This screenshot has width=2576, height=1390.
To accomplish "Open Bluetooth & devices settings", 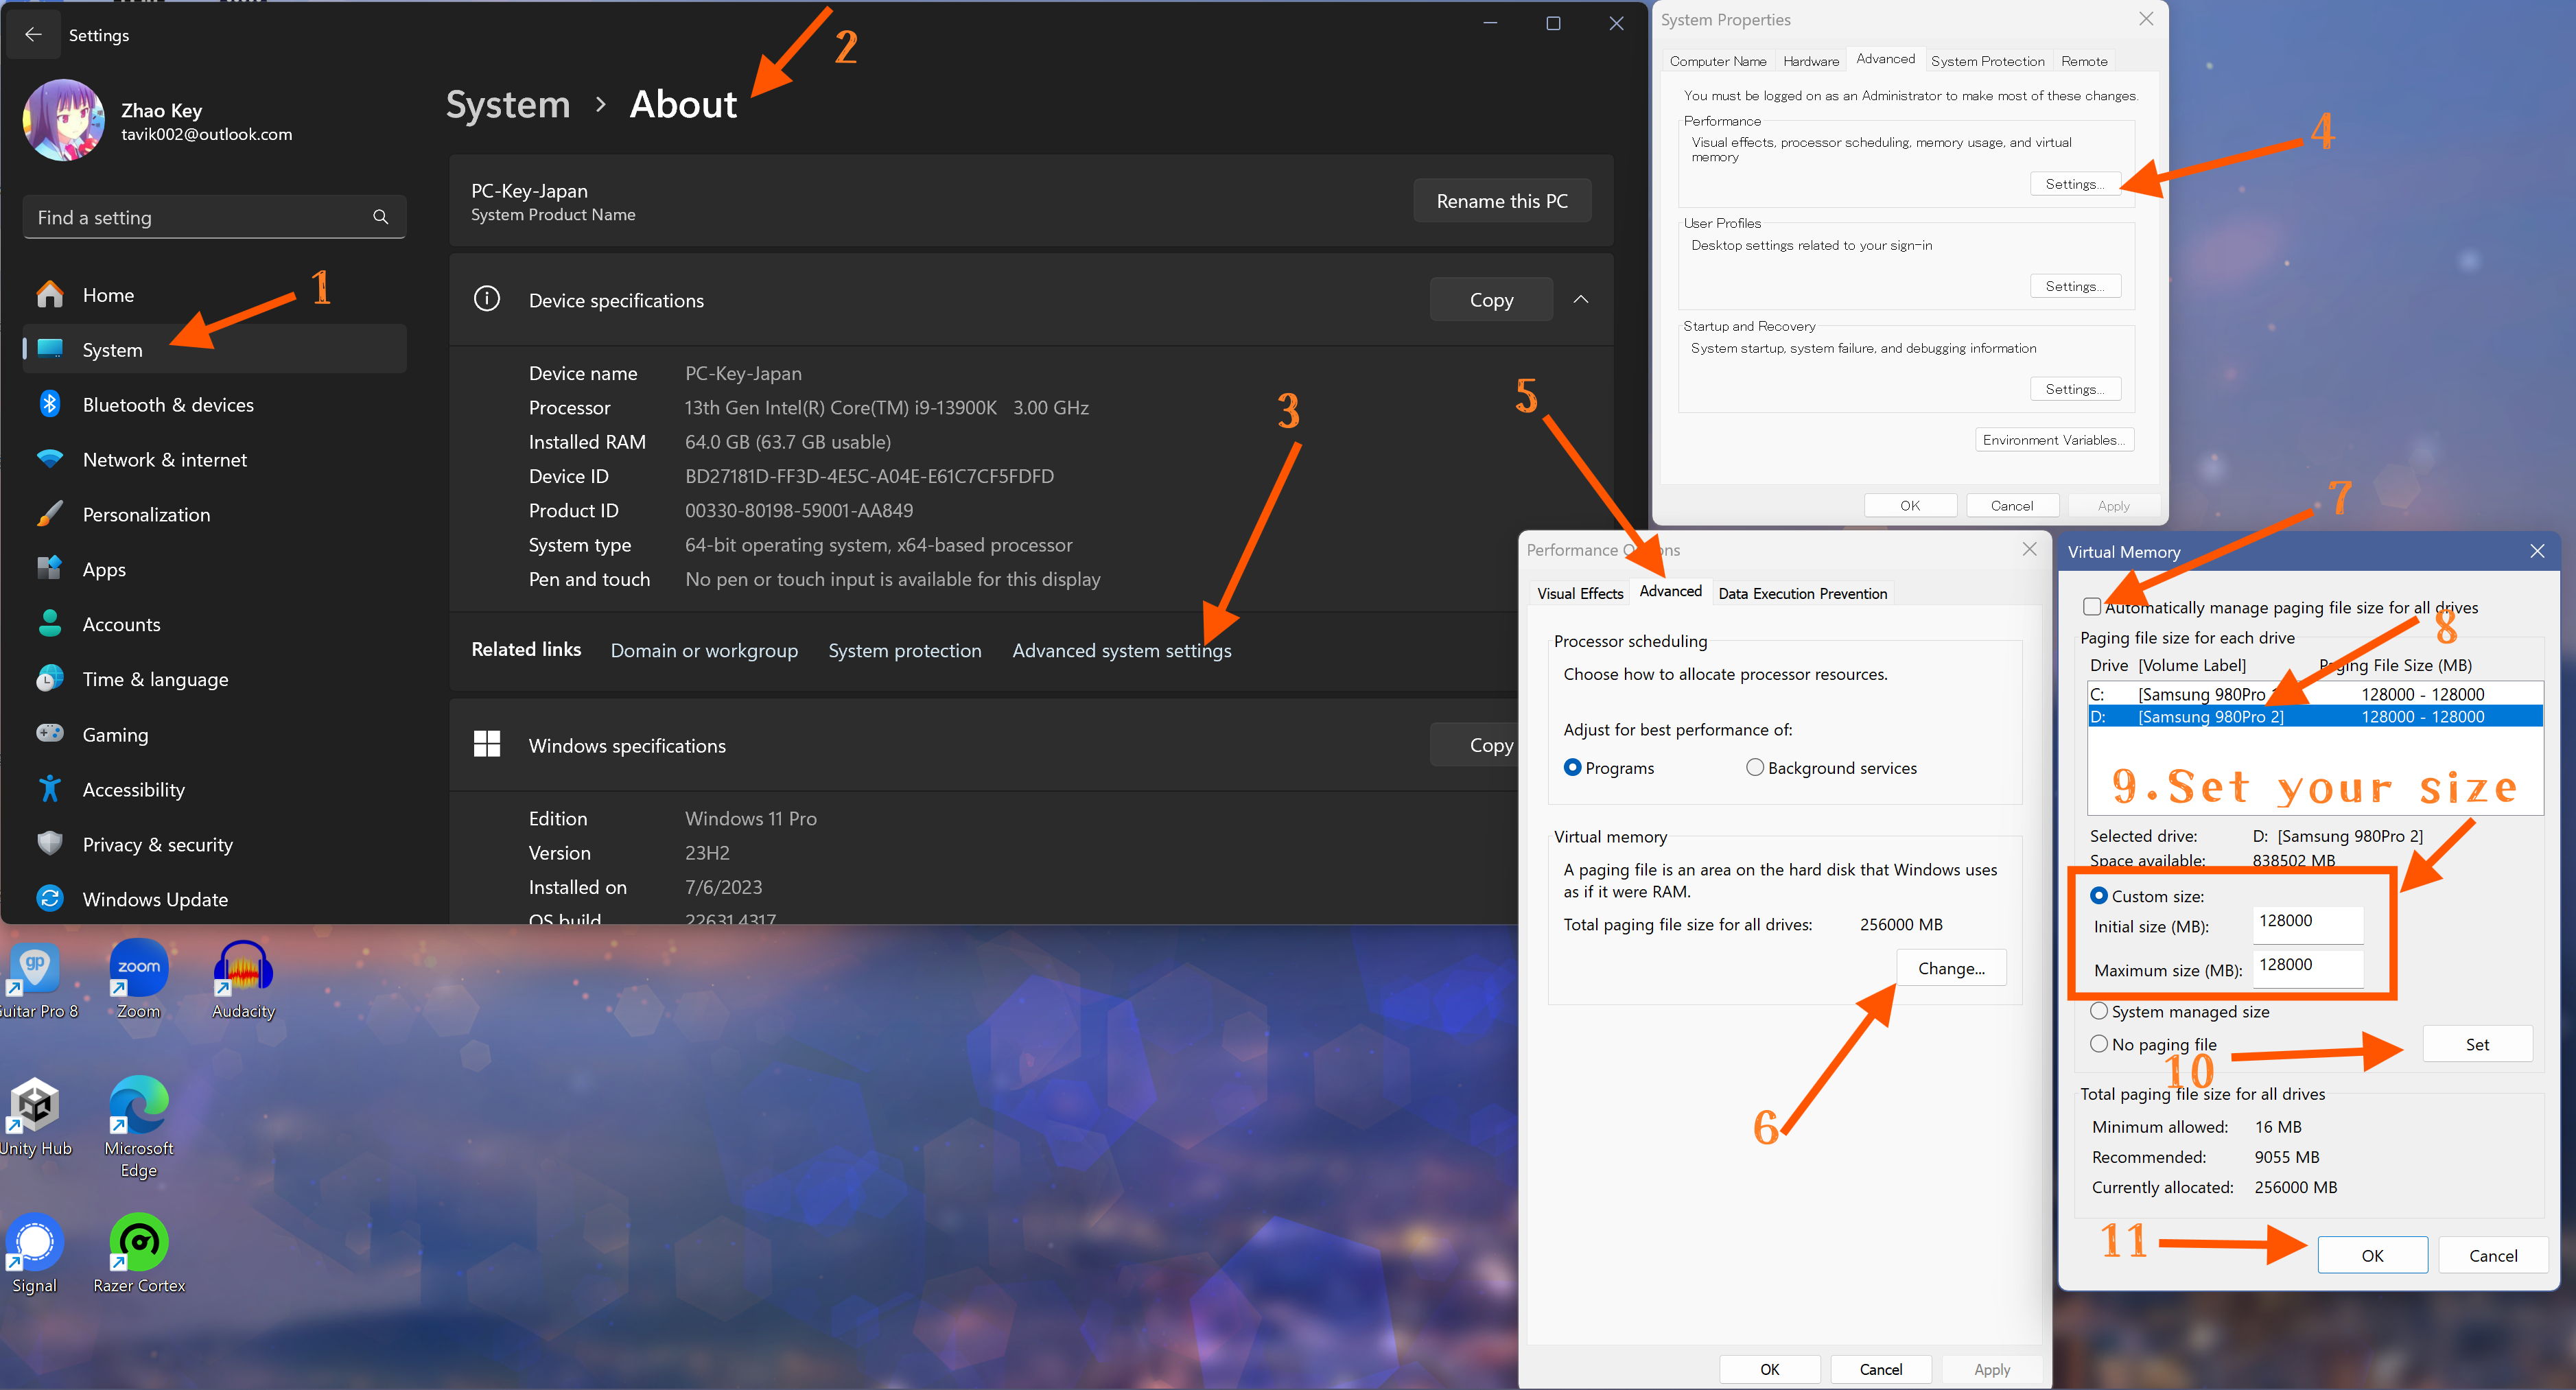I will 214,404.
